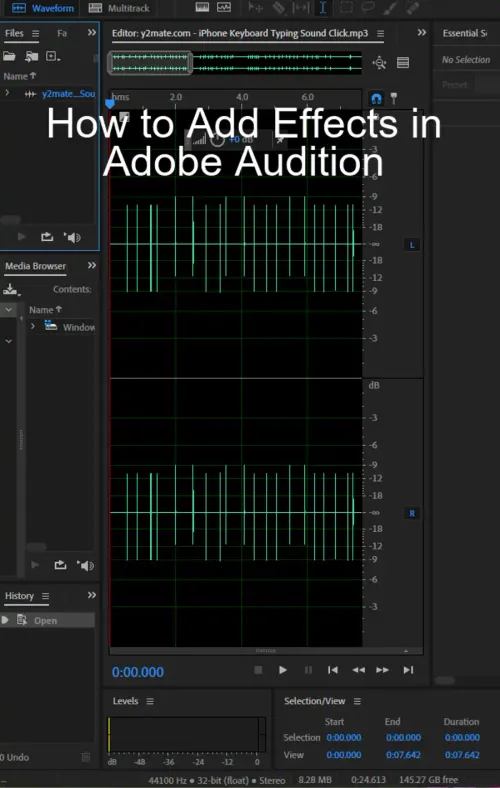
Task: Select the Lasso Selection tool
Action: (x=368, y=8)
